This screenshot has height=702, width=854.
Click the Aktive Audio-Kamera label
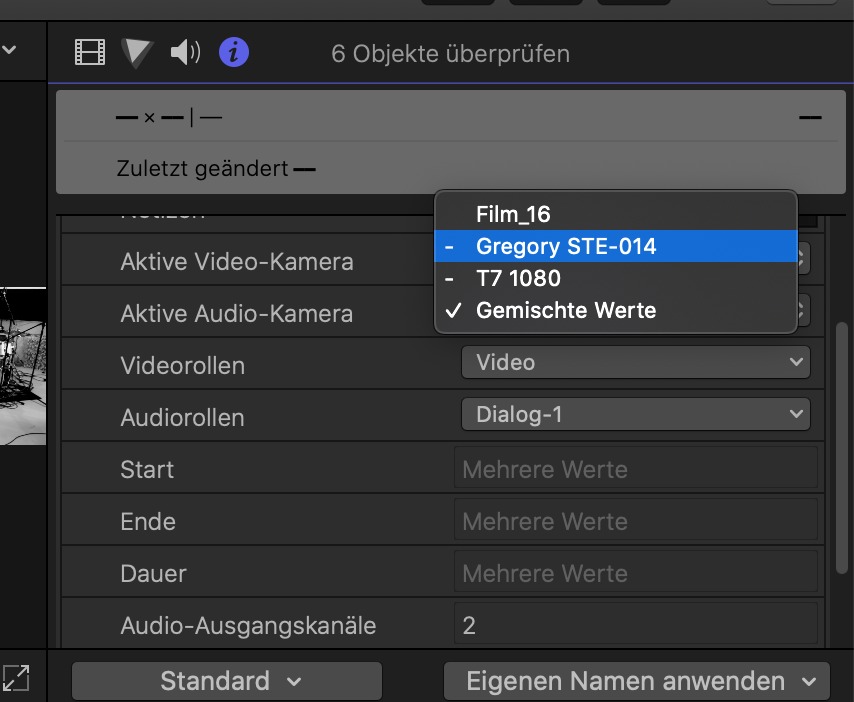(237, 314)
